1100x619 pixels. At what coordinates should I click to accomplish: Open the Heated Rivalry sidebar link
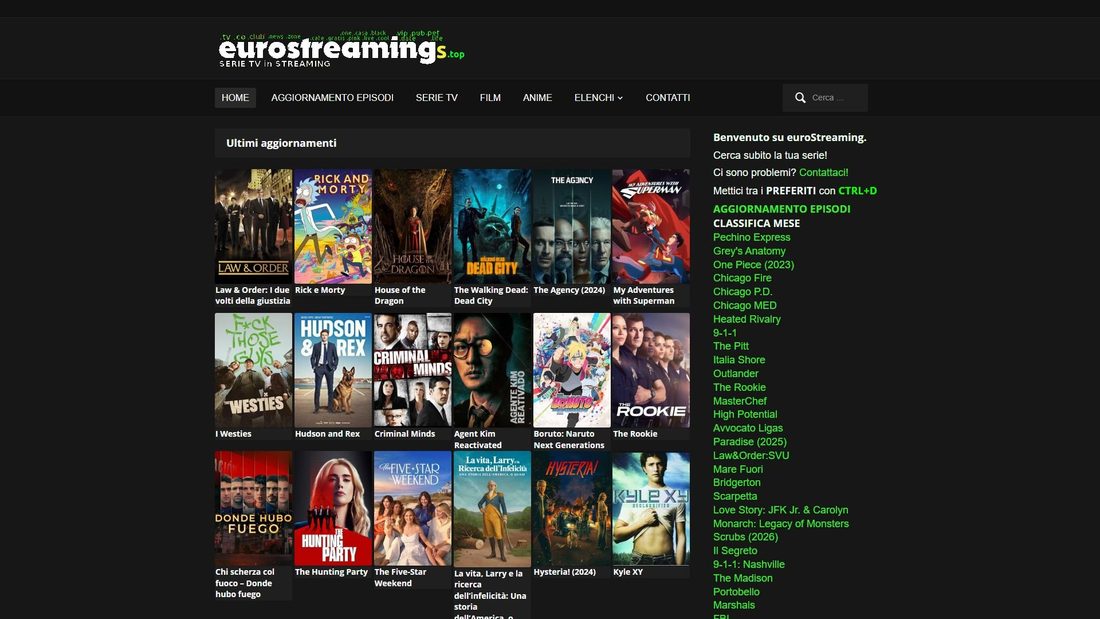click(x=747, y=319)
